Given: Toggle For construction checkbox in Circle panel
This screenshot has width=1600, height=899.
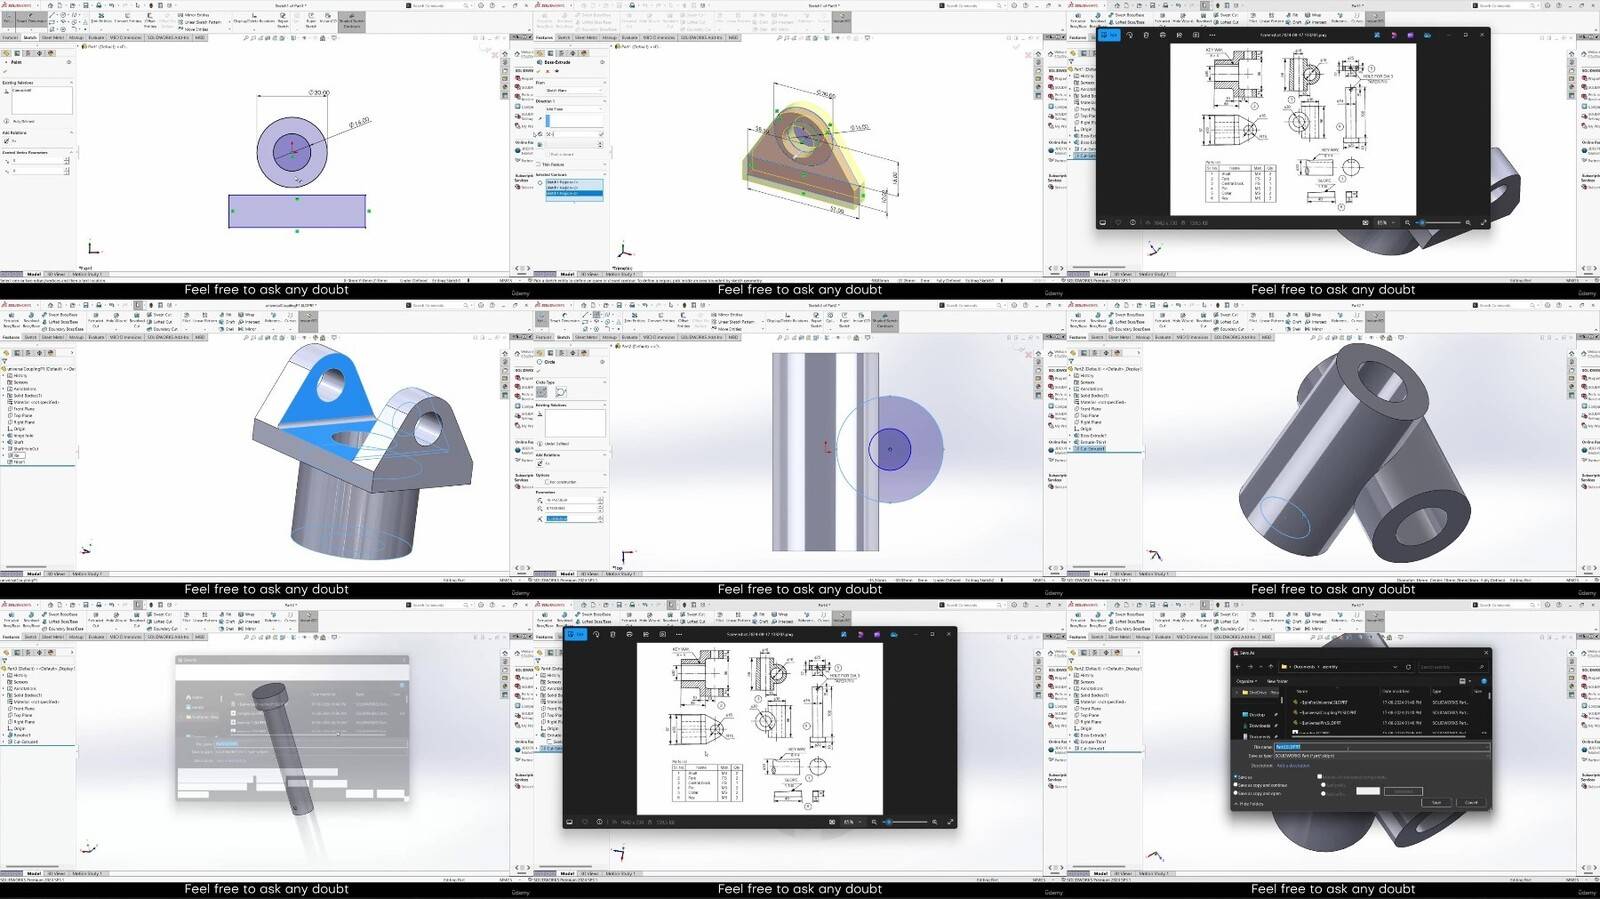Looking at the screenshot, I should click(x=547, y=482).
